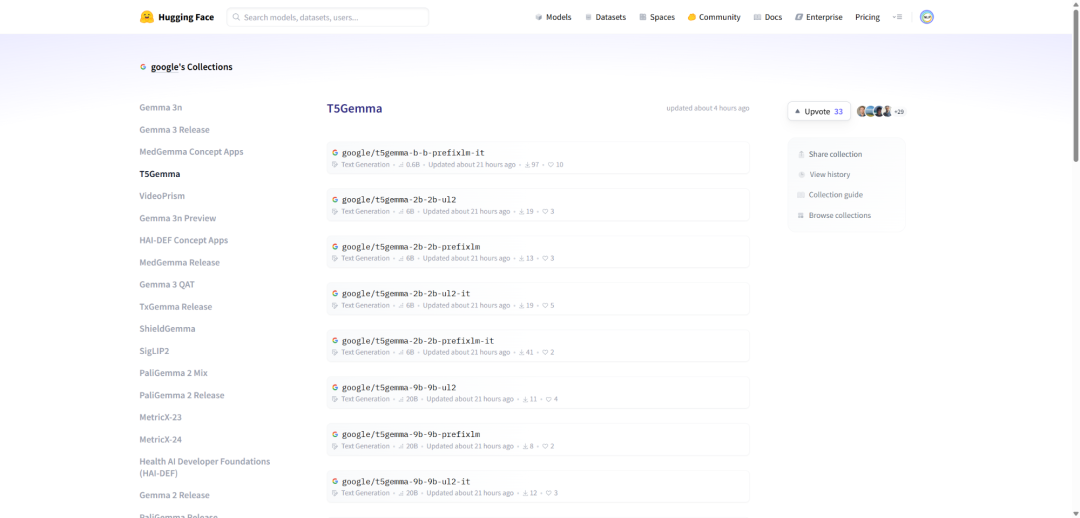
Task: Select the MetricX-23 collection
Action: coord(160,417)
